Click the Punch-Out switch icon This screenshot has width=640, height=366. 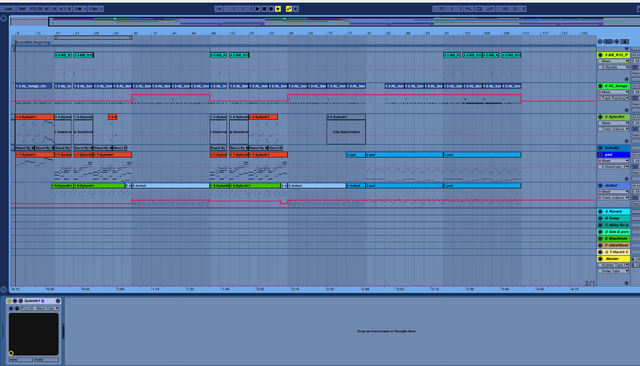click(x=490, y=9)
